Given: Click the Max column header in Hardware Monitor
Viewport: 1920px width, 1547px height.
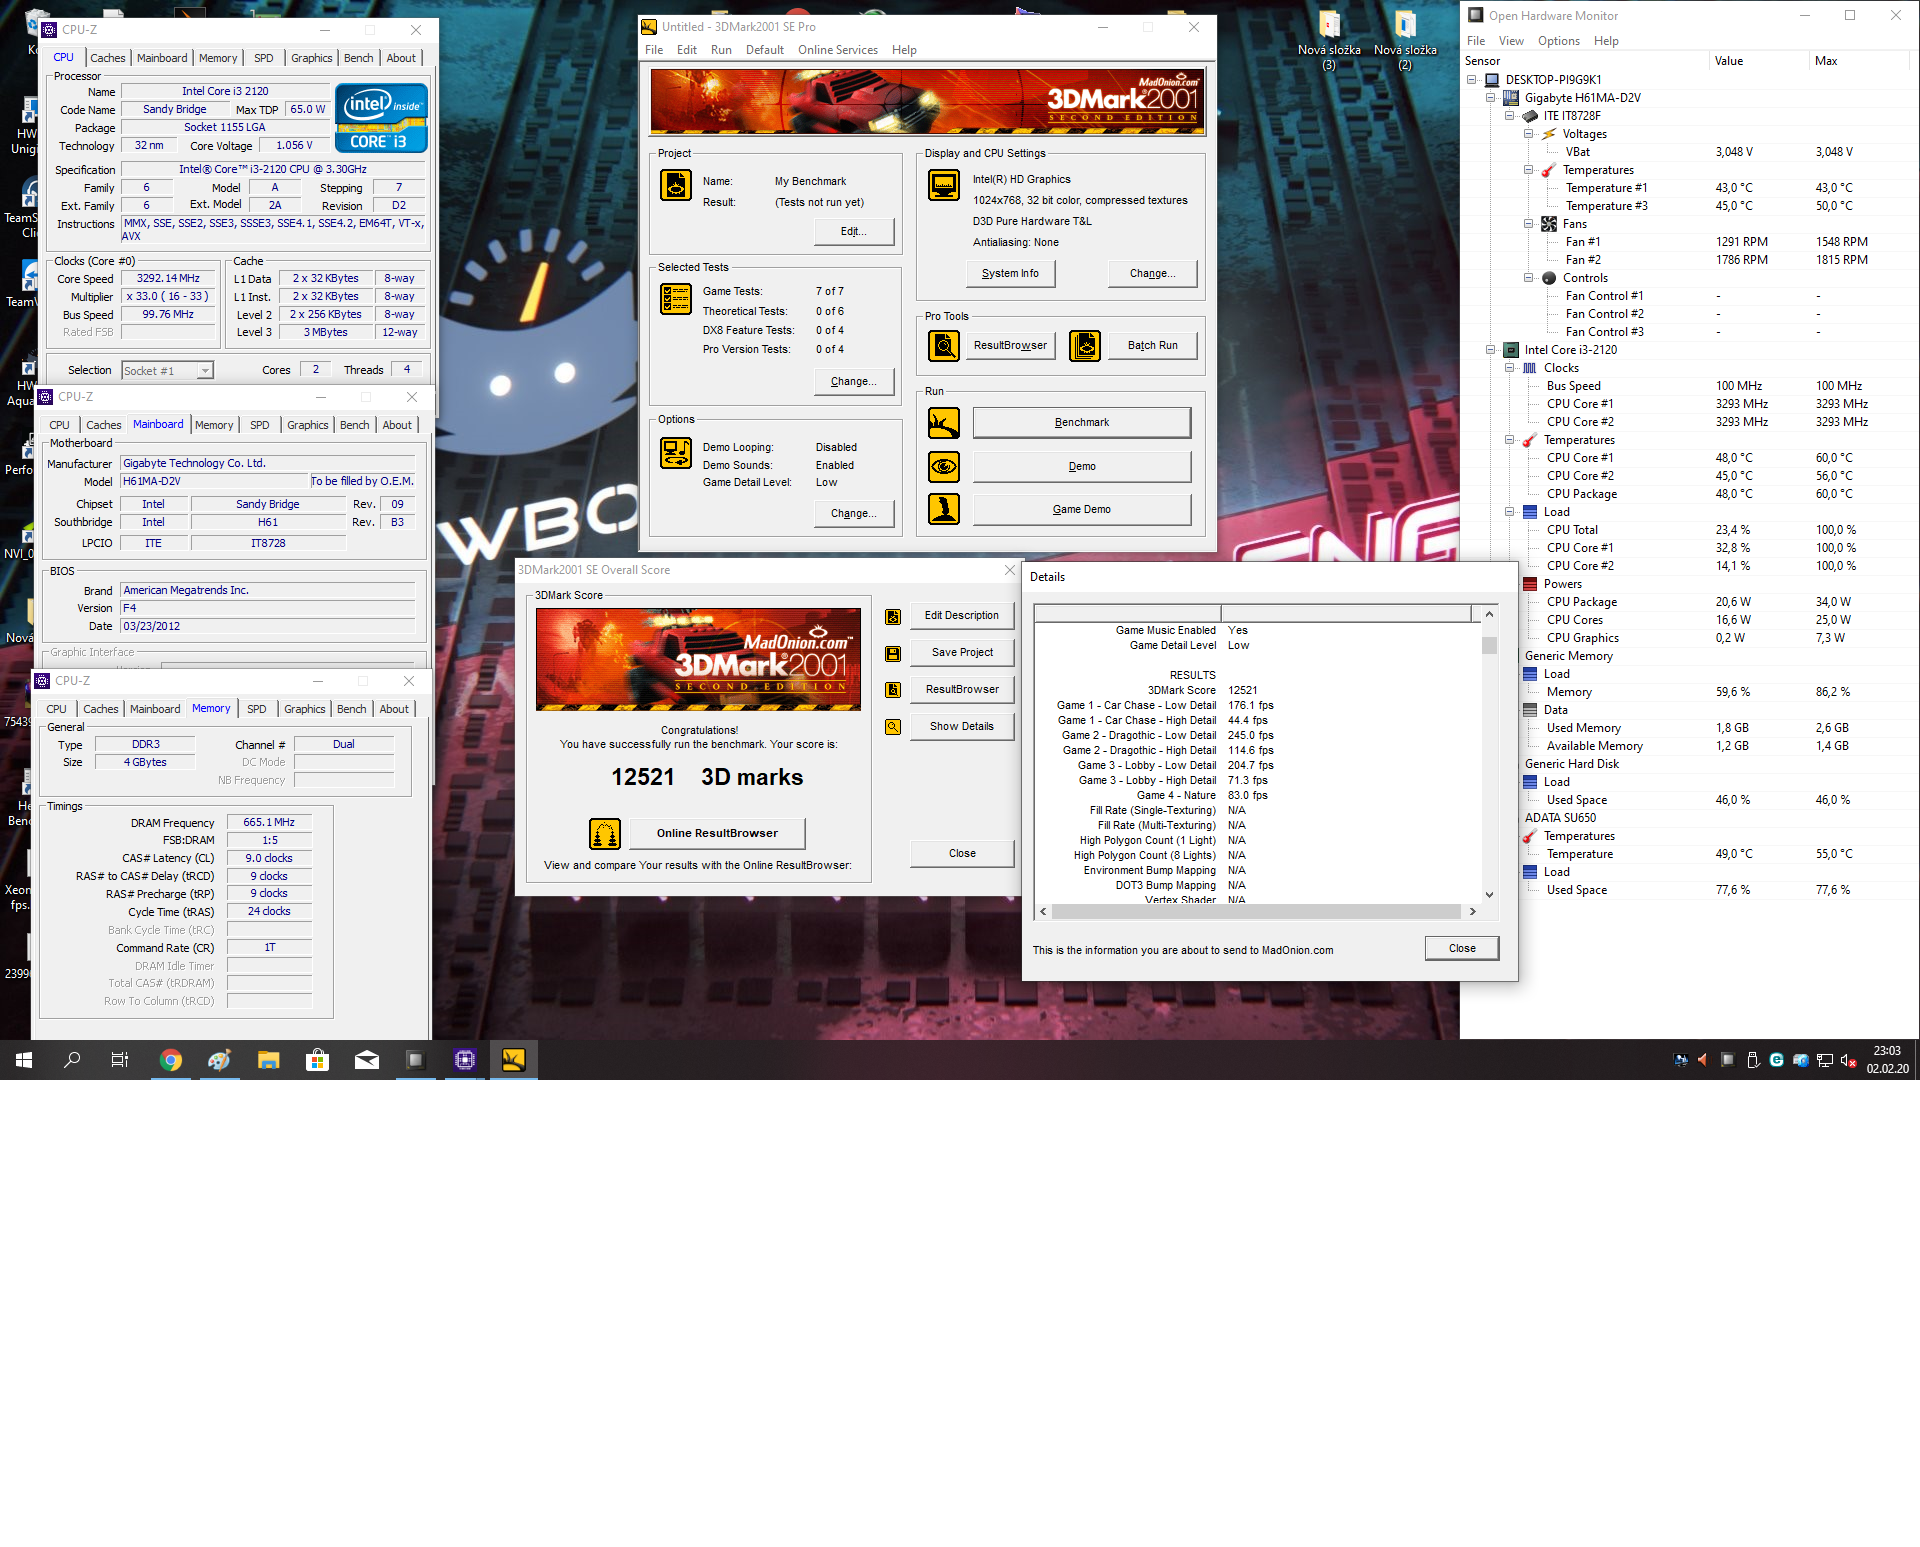Looking at the screenshot, I should click(x=1860, y=61).
